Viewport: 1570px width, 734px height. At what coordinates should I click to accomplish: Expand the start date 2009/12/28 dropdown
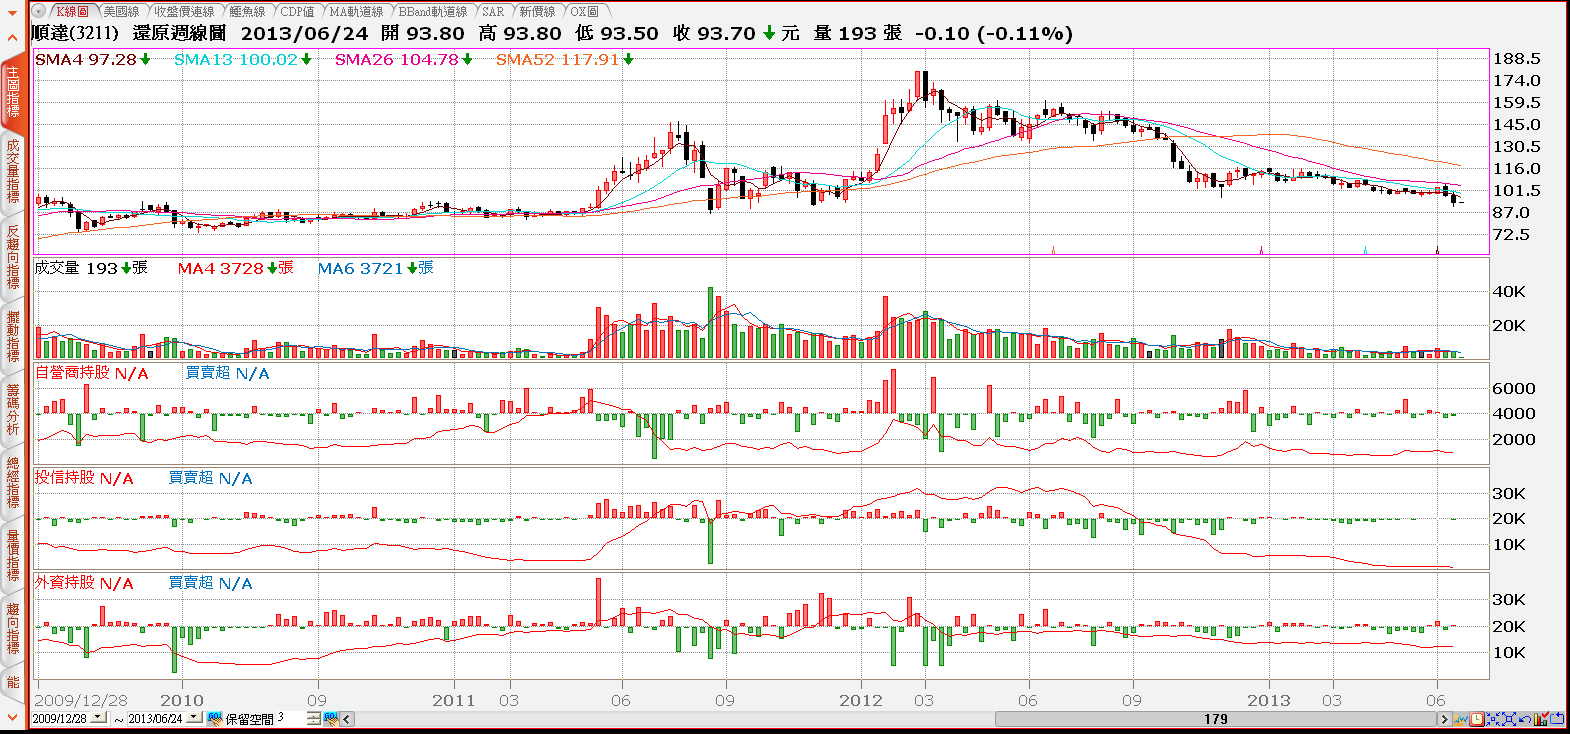(x=98, y=718)
